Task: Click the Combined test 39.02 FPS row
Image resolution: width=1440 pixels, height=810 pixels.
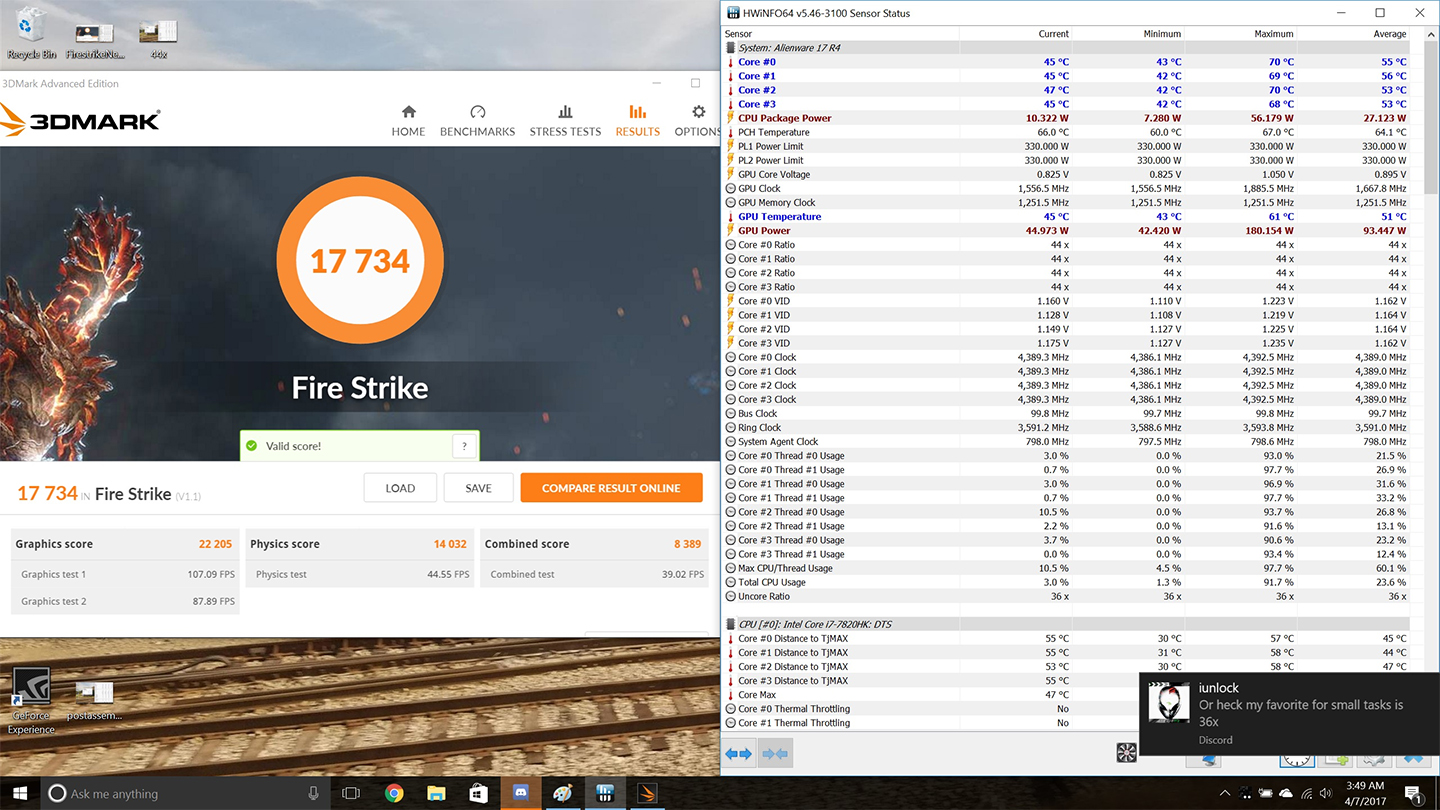Action: [594, 574]
